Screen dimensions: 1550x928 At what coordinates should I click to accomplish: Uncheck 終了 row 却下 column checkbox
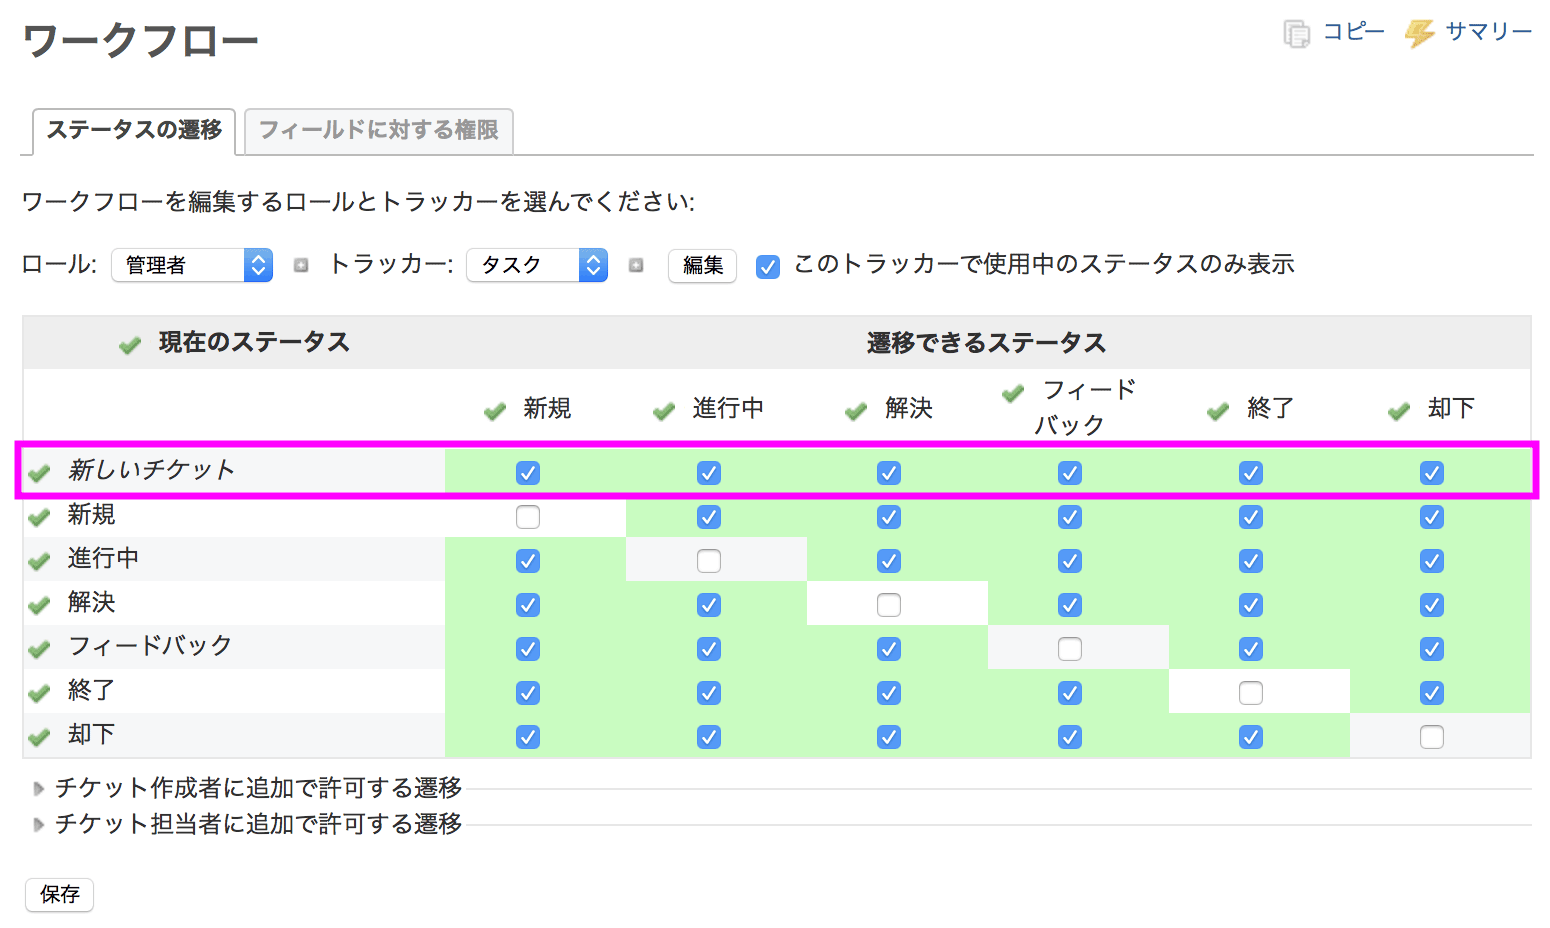1432,693
